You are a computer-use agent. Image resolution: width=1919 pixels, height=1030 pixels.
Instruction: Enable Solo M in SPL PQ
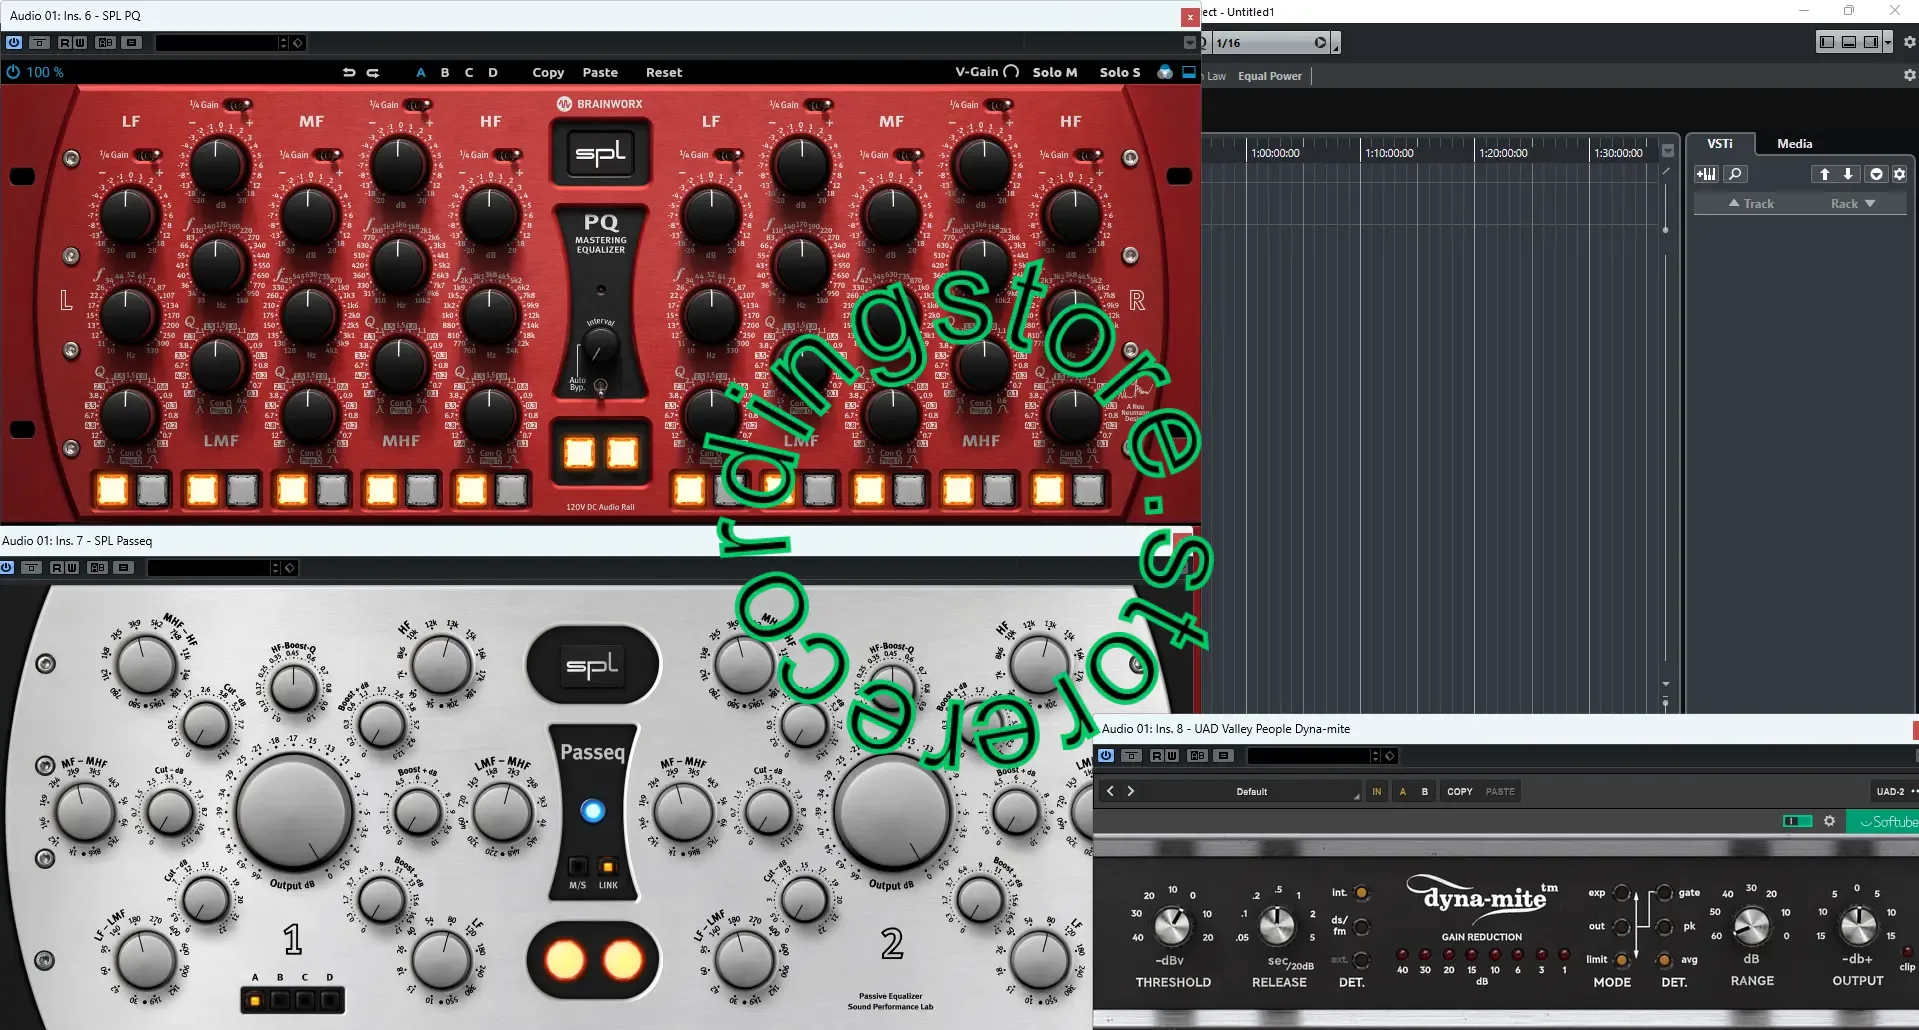(1055, 72)
